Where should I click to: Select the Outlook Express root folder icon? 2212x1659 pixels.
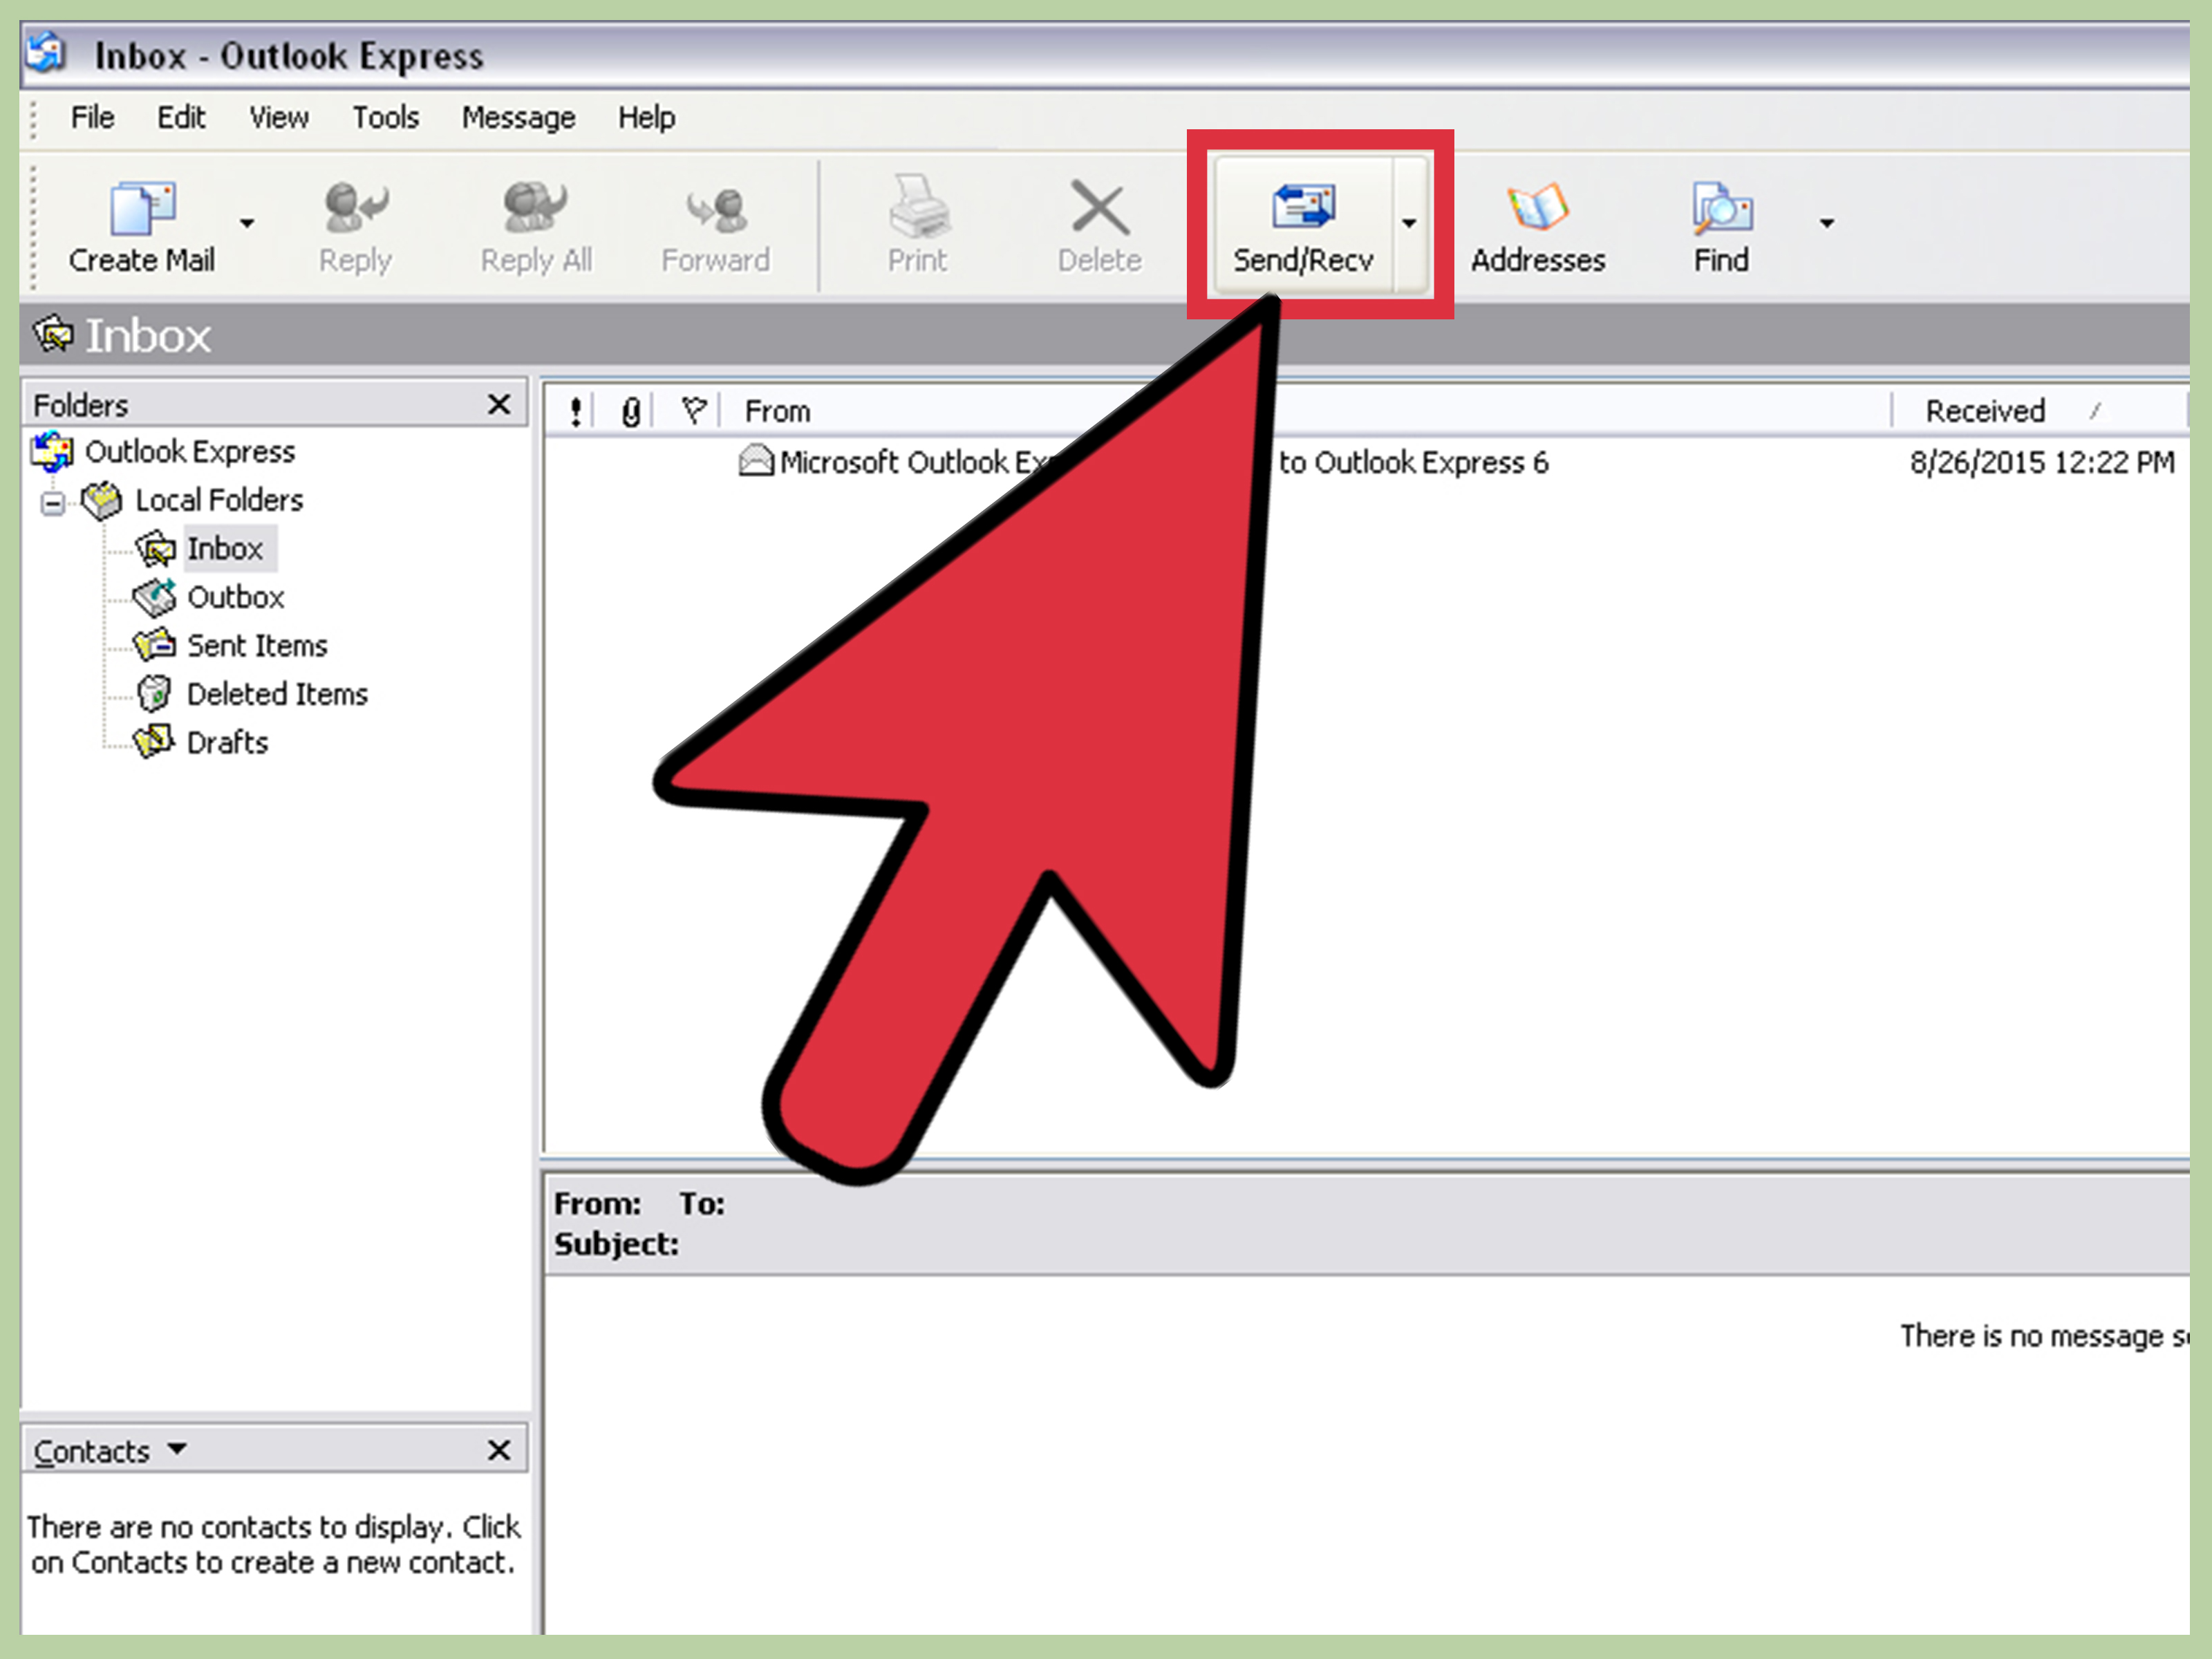click(x=52, y=452)
